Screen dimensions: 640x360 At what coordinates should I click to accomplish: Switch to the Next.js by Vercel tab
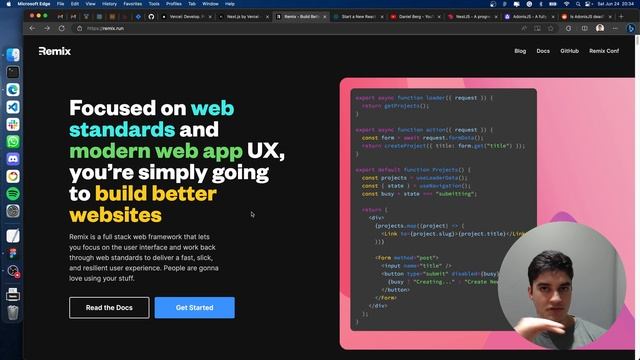pos(243,17)
